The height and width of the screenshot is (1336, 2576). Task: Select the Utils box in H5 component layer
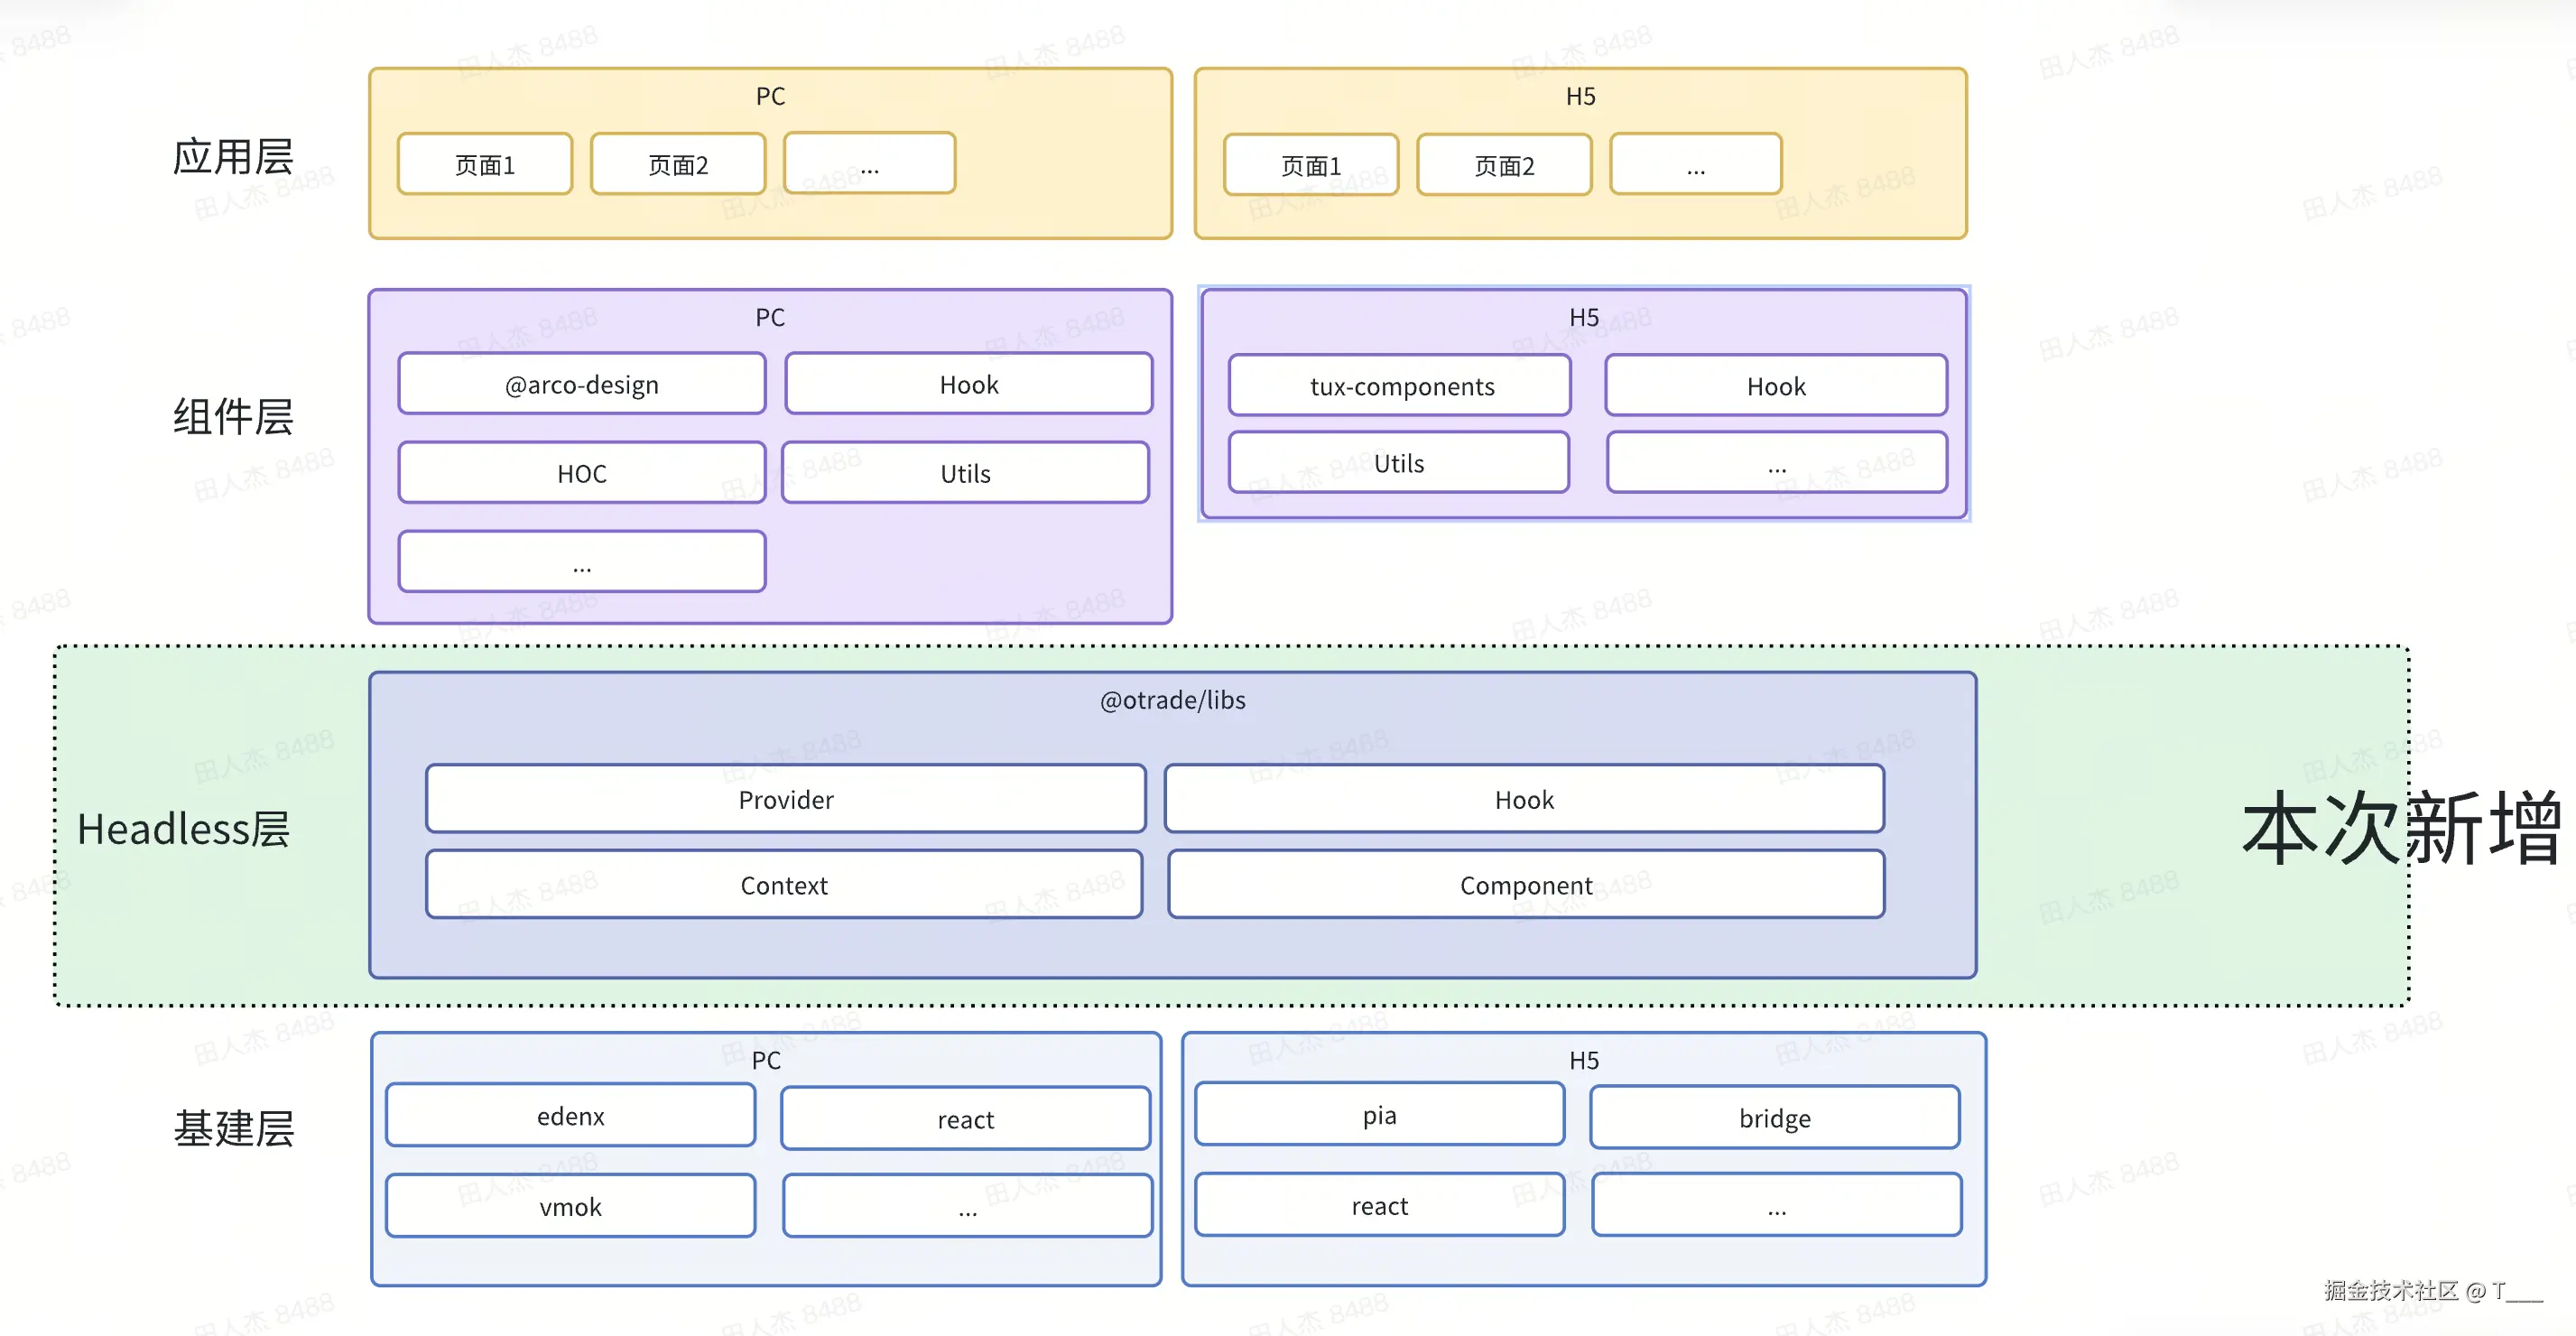tap(1398, 463)
